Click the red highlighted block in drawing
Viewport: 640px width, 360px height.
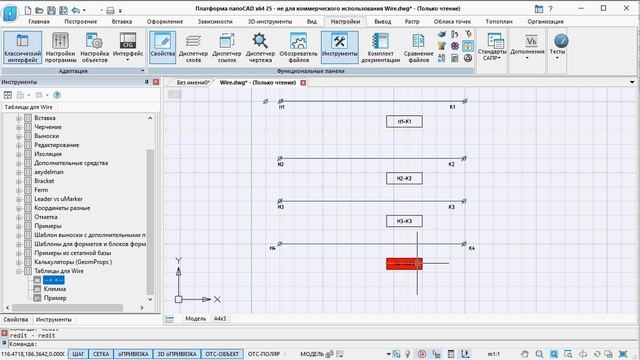click(404, 264)
